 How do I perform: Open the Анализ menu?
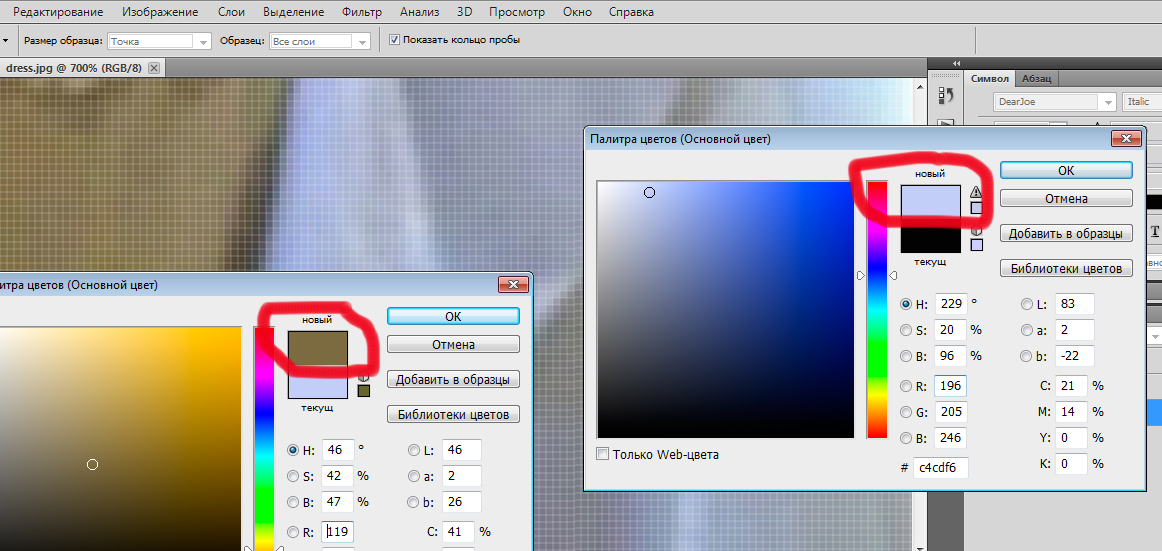click(x=419, y=12)
